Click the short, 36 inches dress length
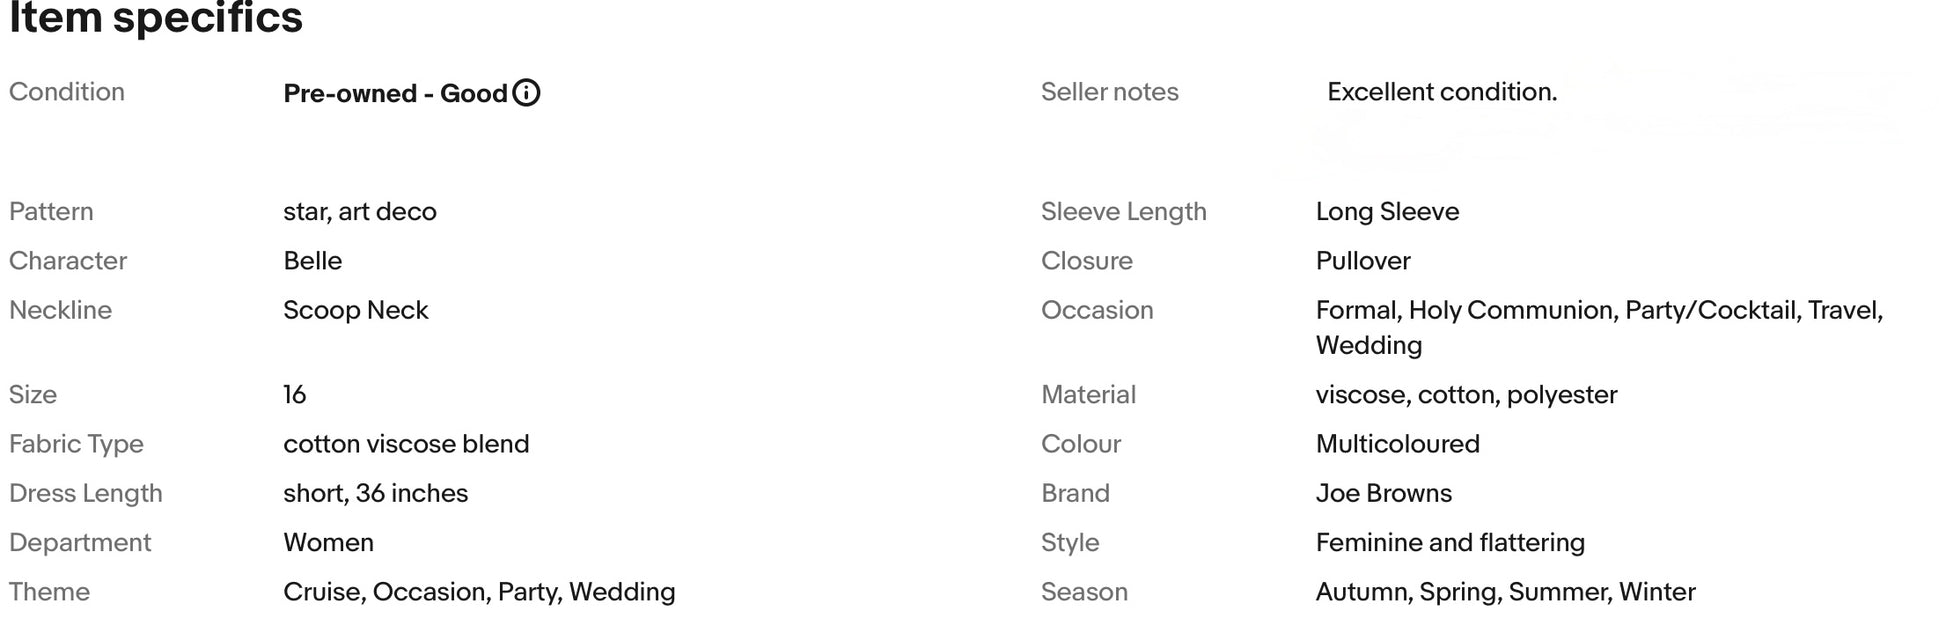This screenshot has width=1946, height=633. click(x=375, y=493)
